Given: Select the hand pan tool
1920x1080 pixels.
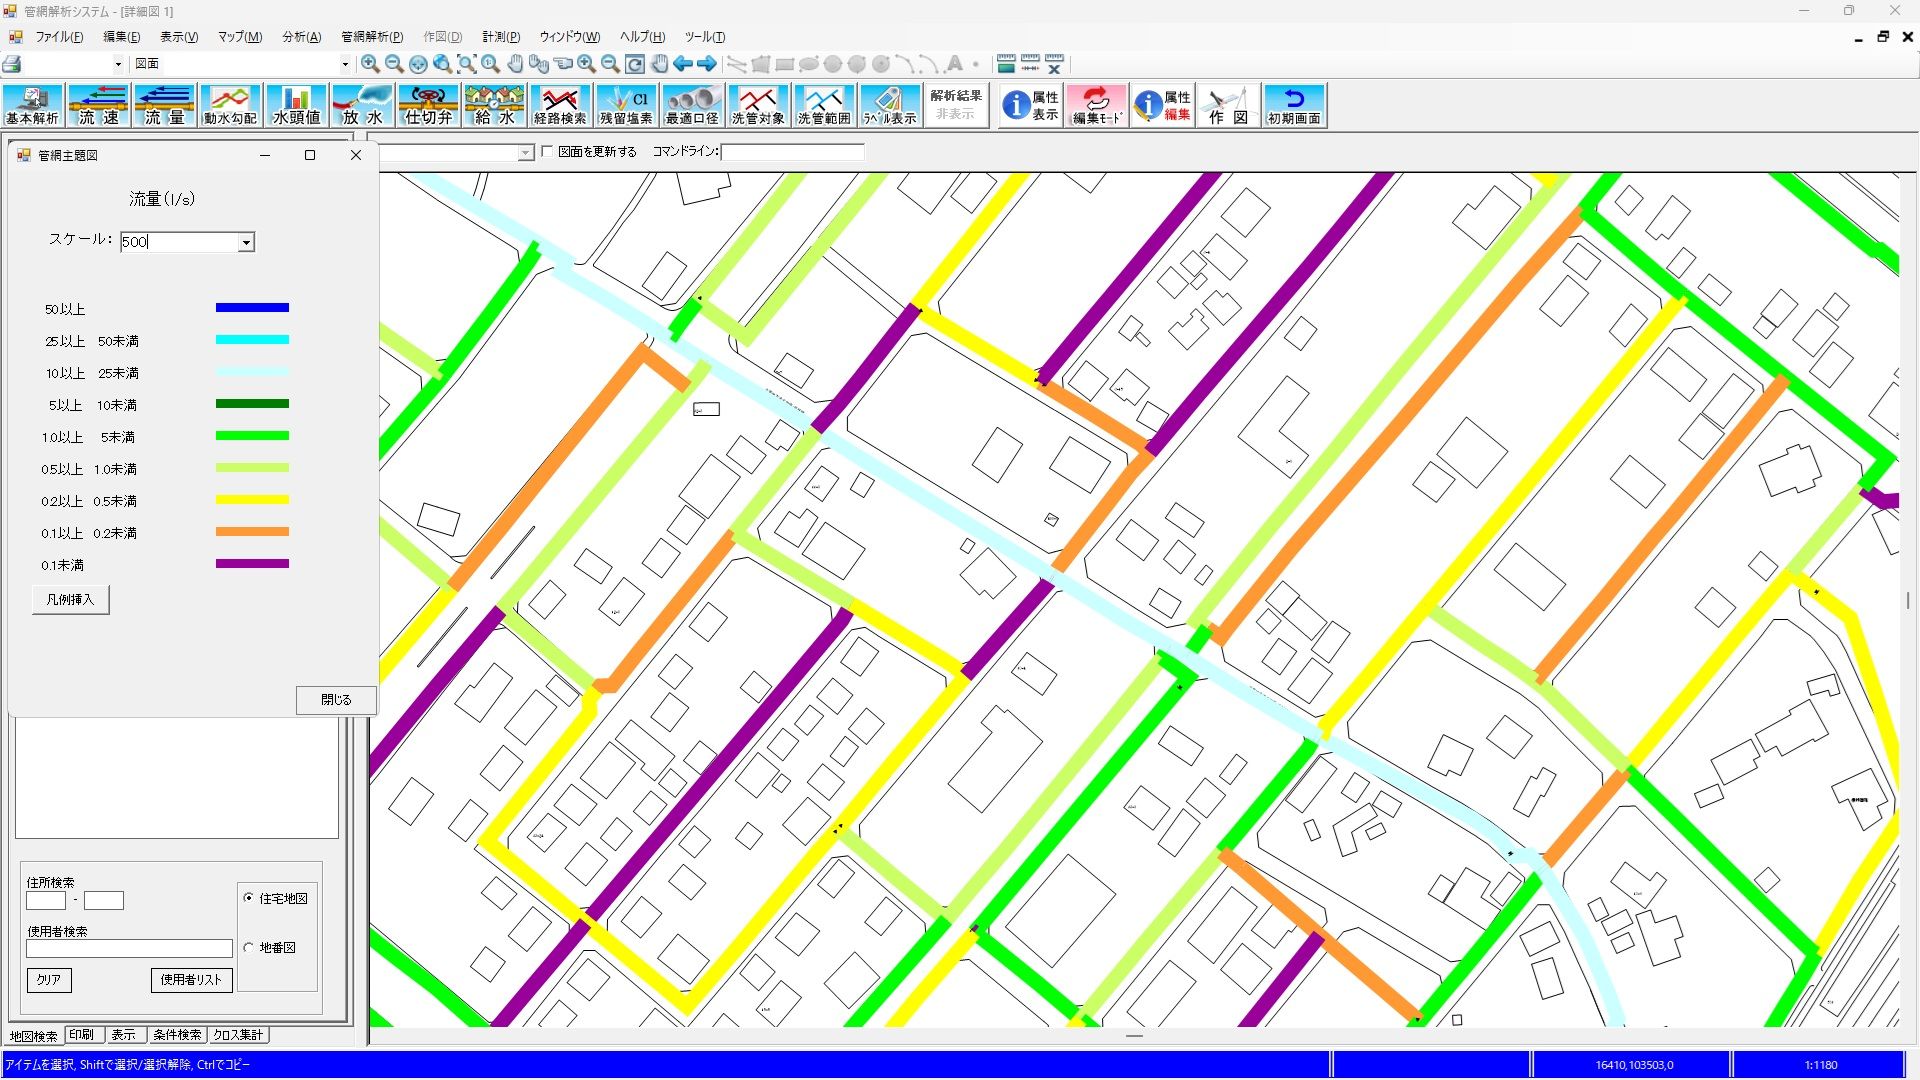Looking at the screenshot, I should pyautogui.click(x=514, y=64).
